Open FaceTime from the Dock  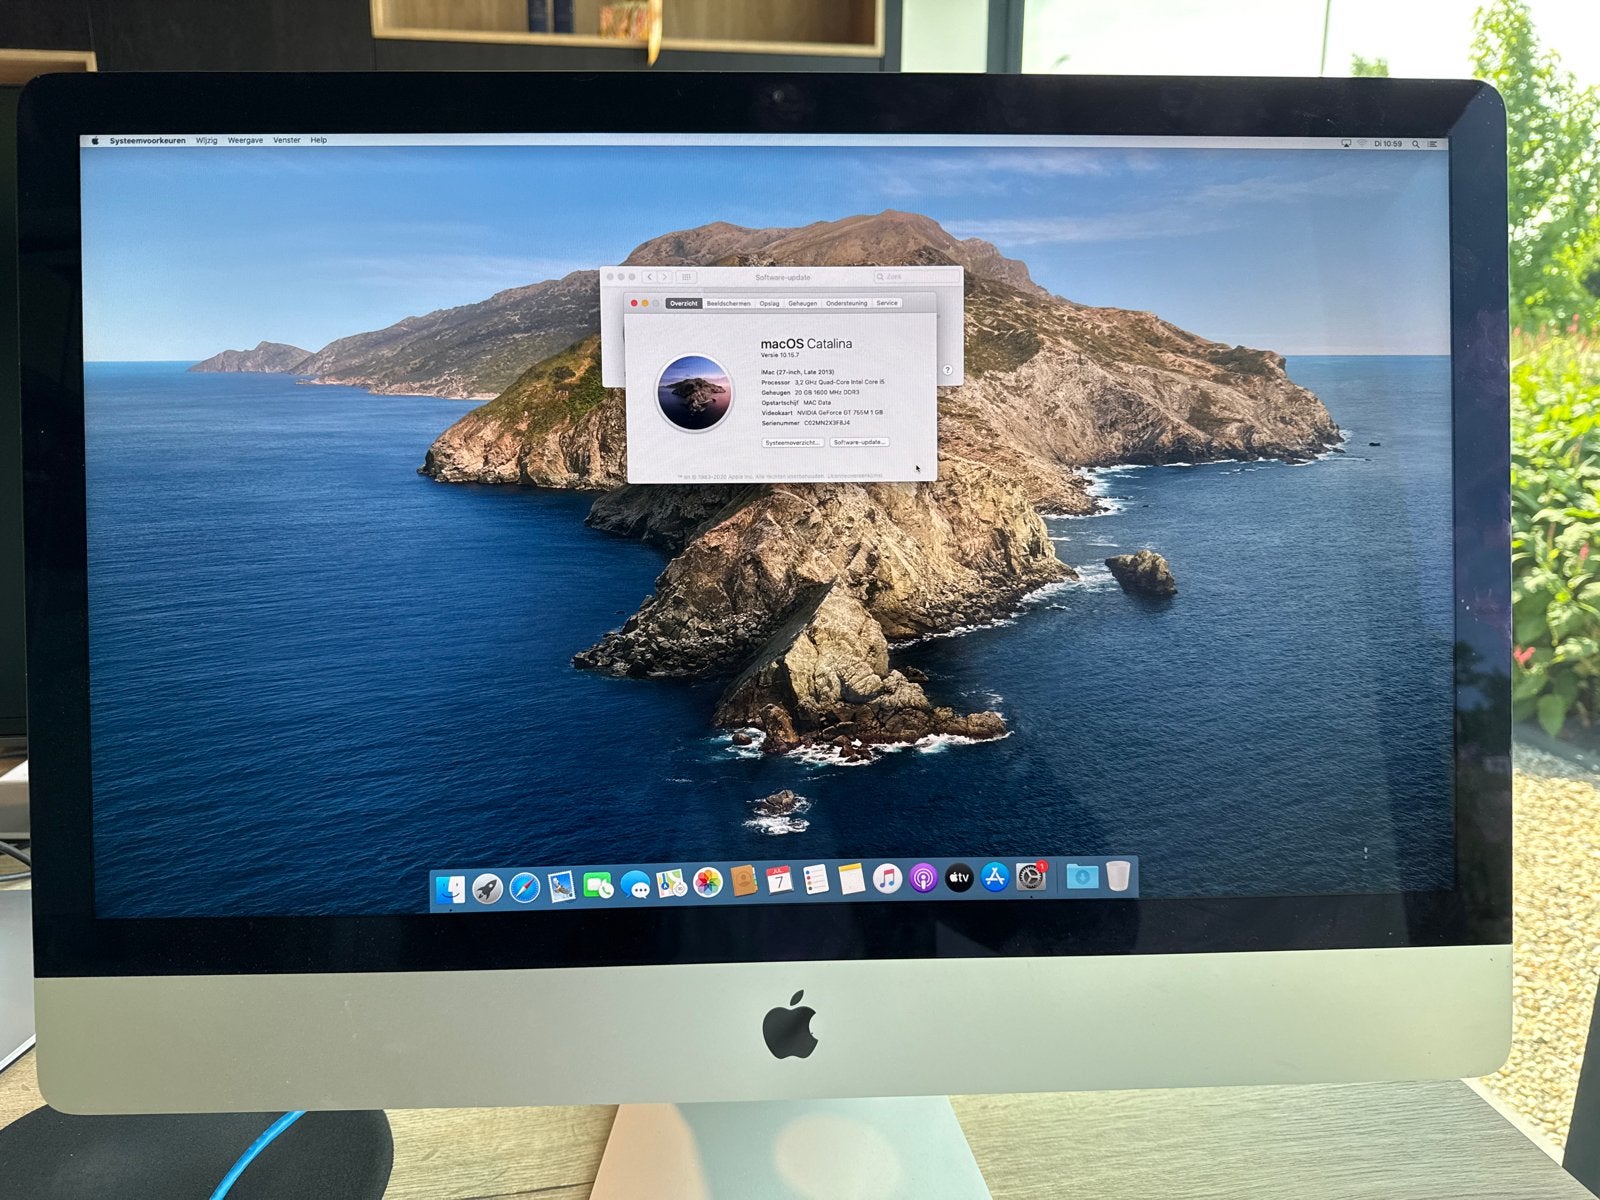(x=598, y=885)
